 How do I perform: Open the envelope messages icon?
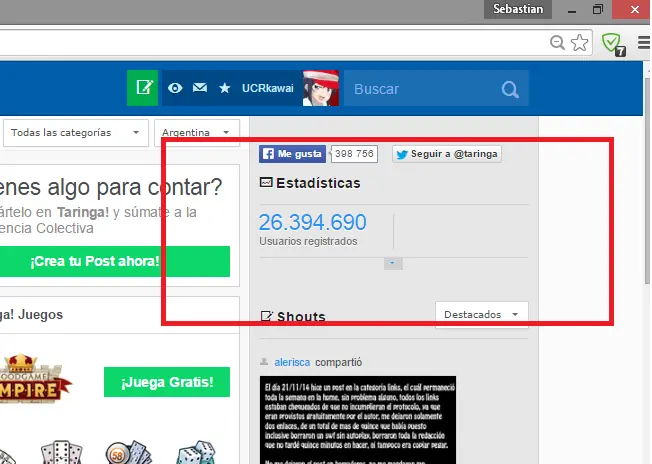click(x=200, y=88)
